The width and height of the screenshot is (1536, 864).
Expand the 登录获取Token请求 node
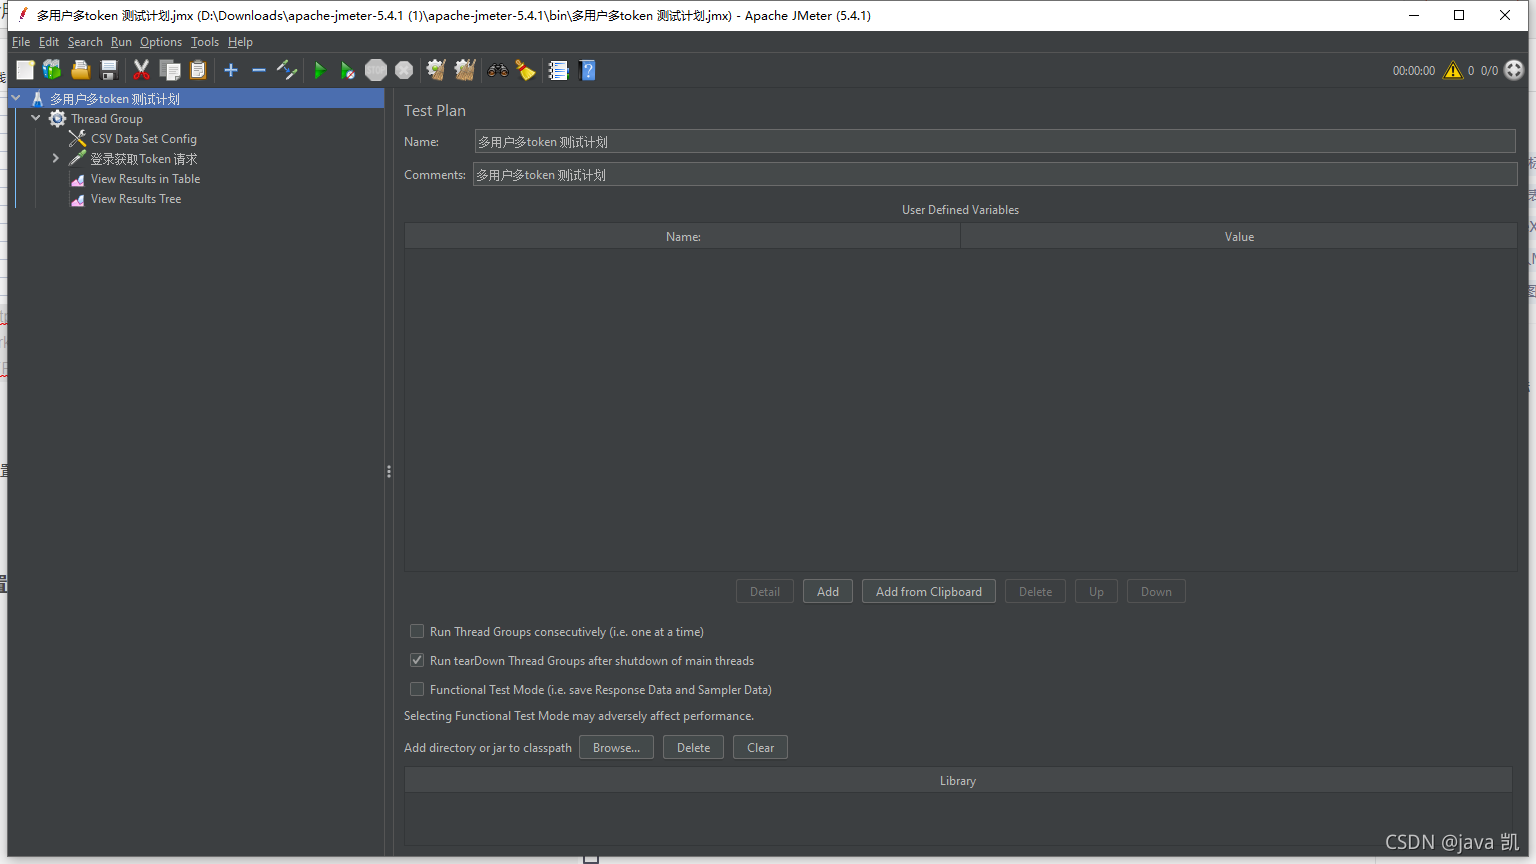(56, 158)
